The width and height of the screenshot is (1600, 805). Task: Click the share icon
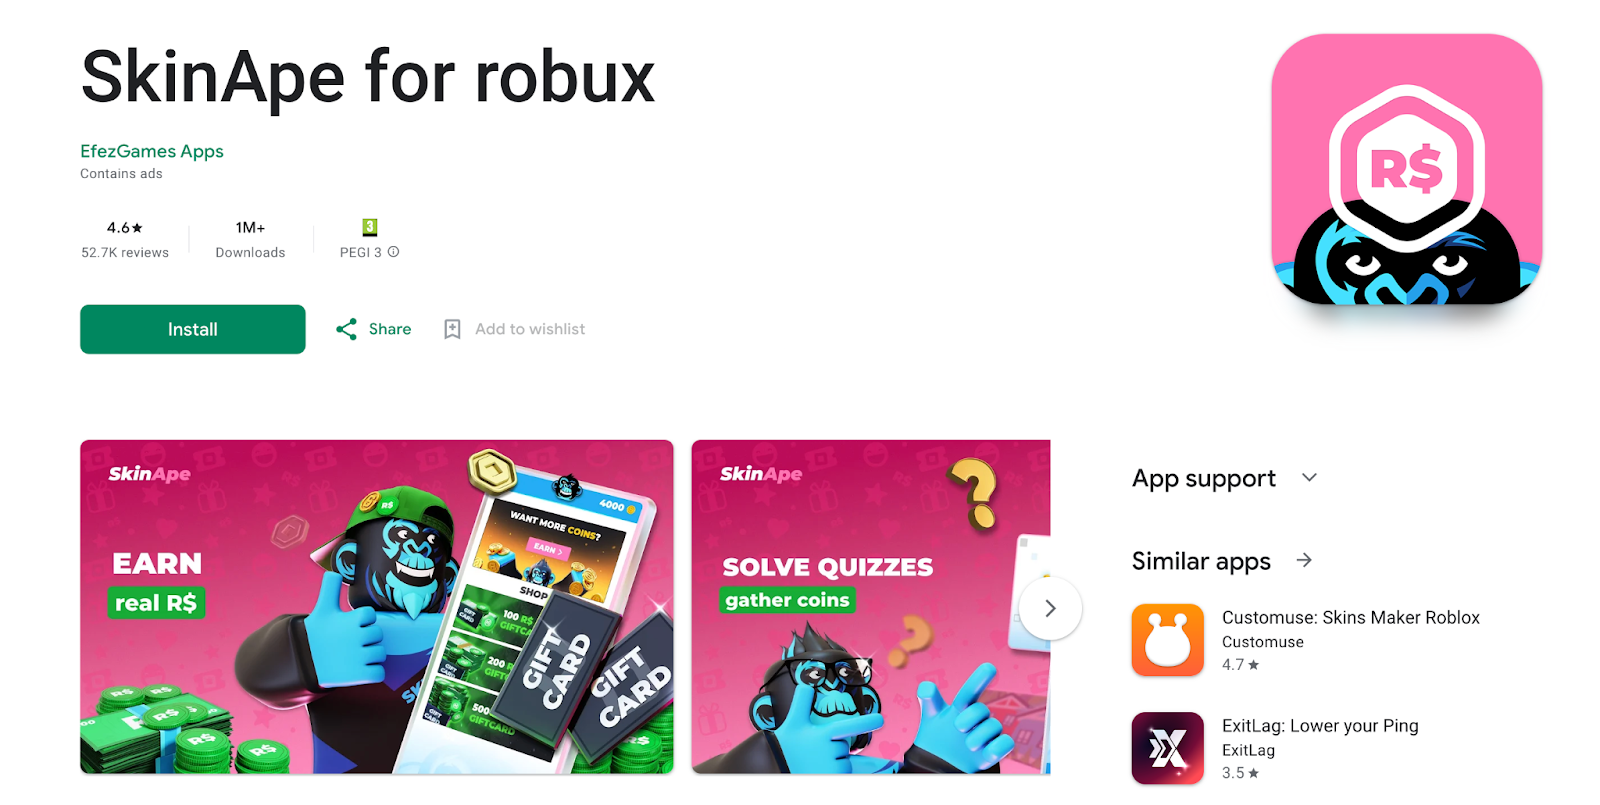click(x=347, y=329)
